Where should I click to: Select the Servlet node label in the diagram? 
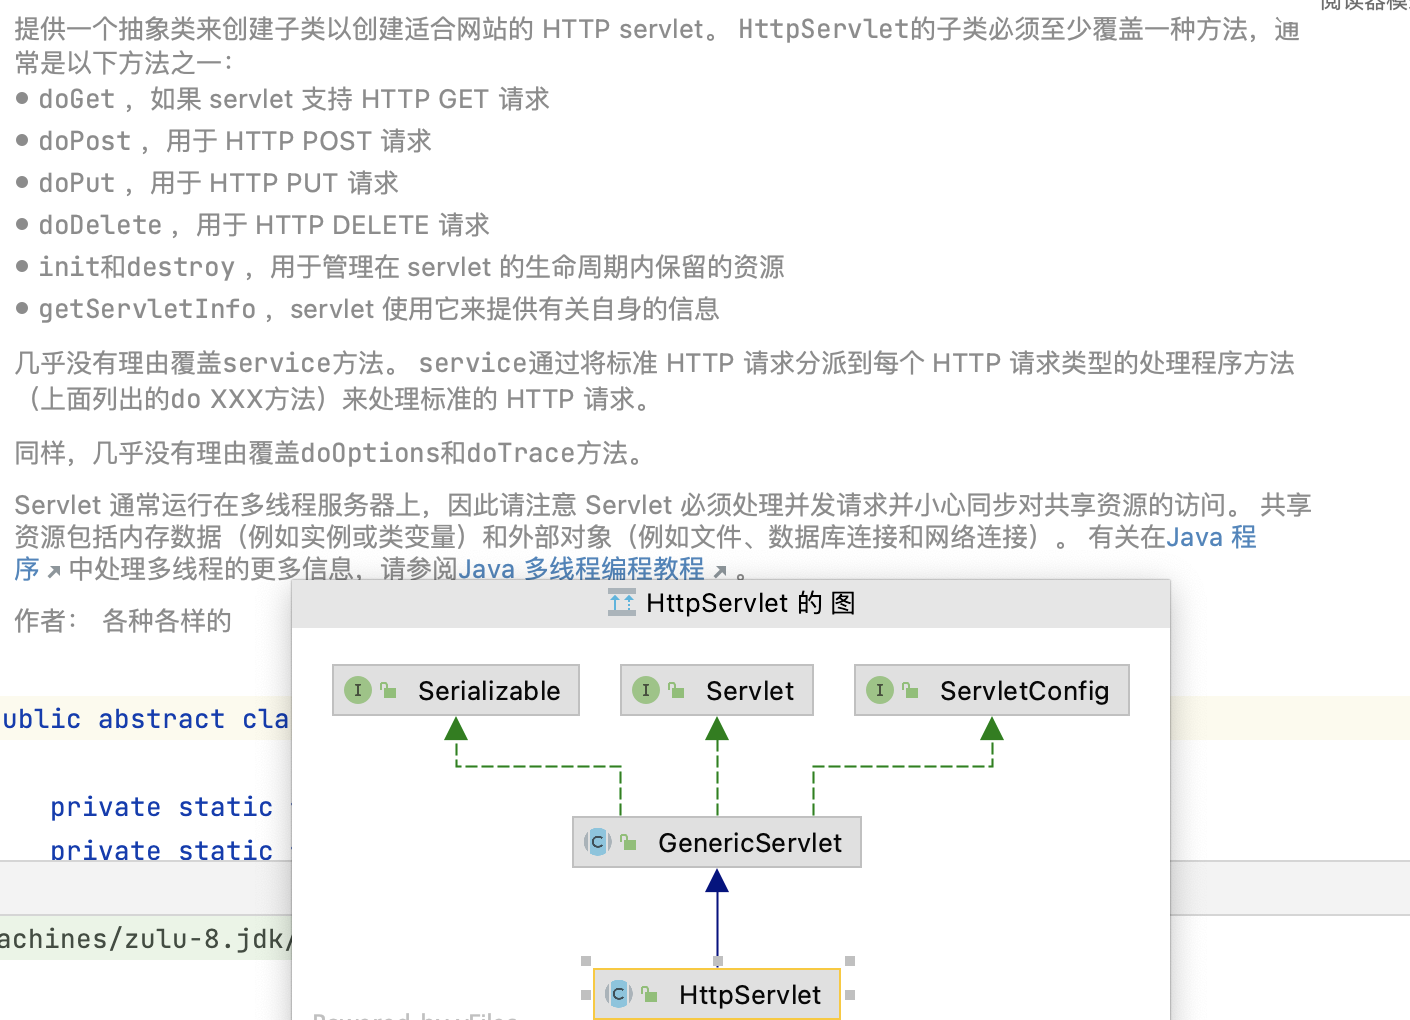750,691
